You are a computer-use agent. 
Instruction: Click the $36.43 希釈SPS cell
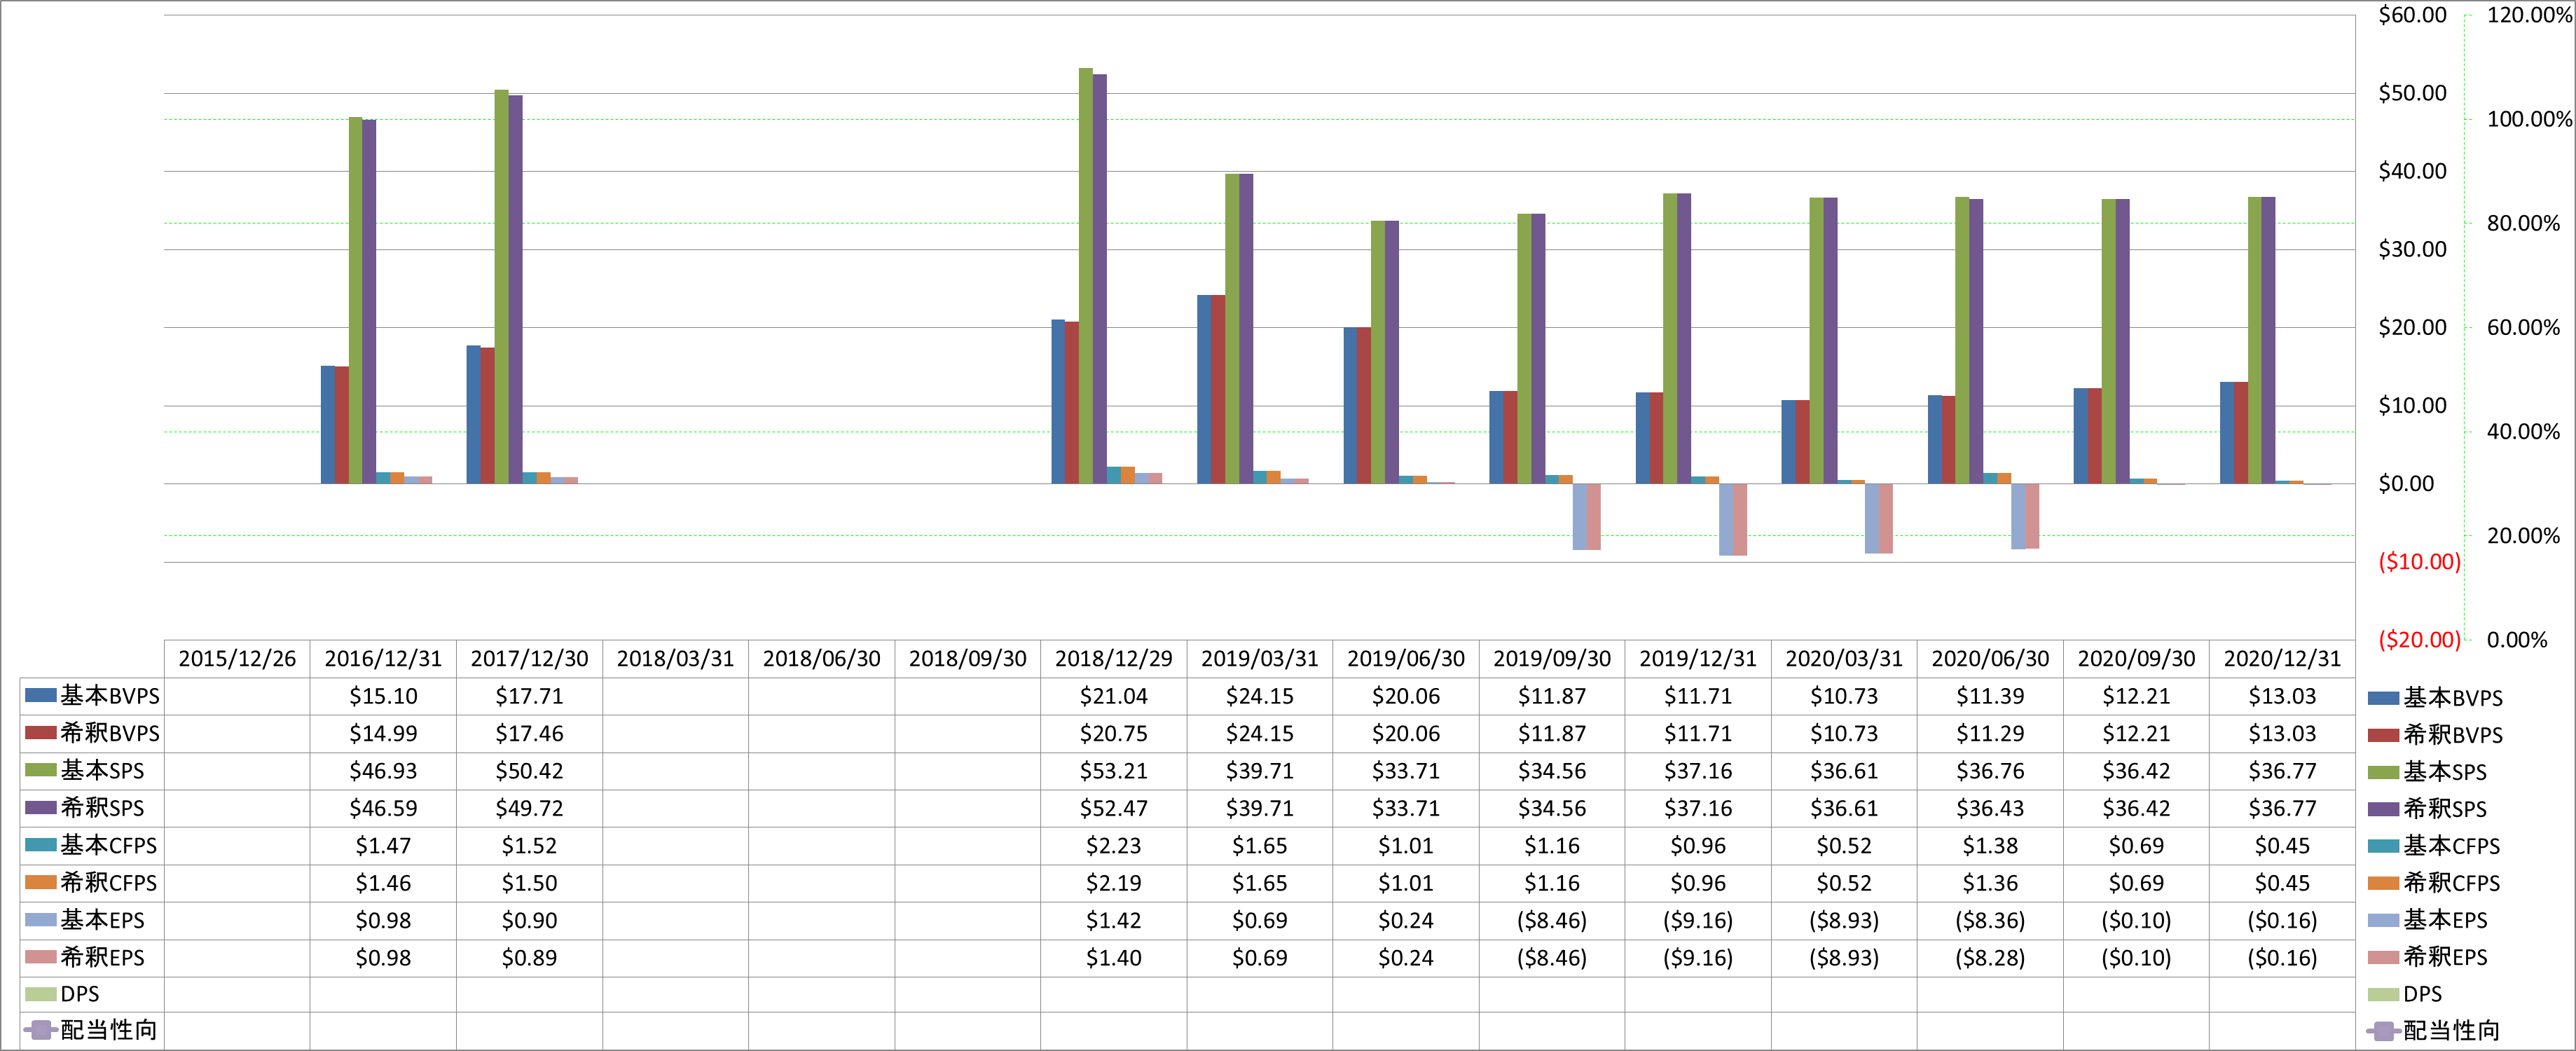(1990, 808)
